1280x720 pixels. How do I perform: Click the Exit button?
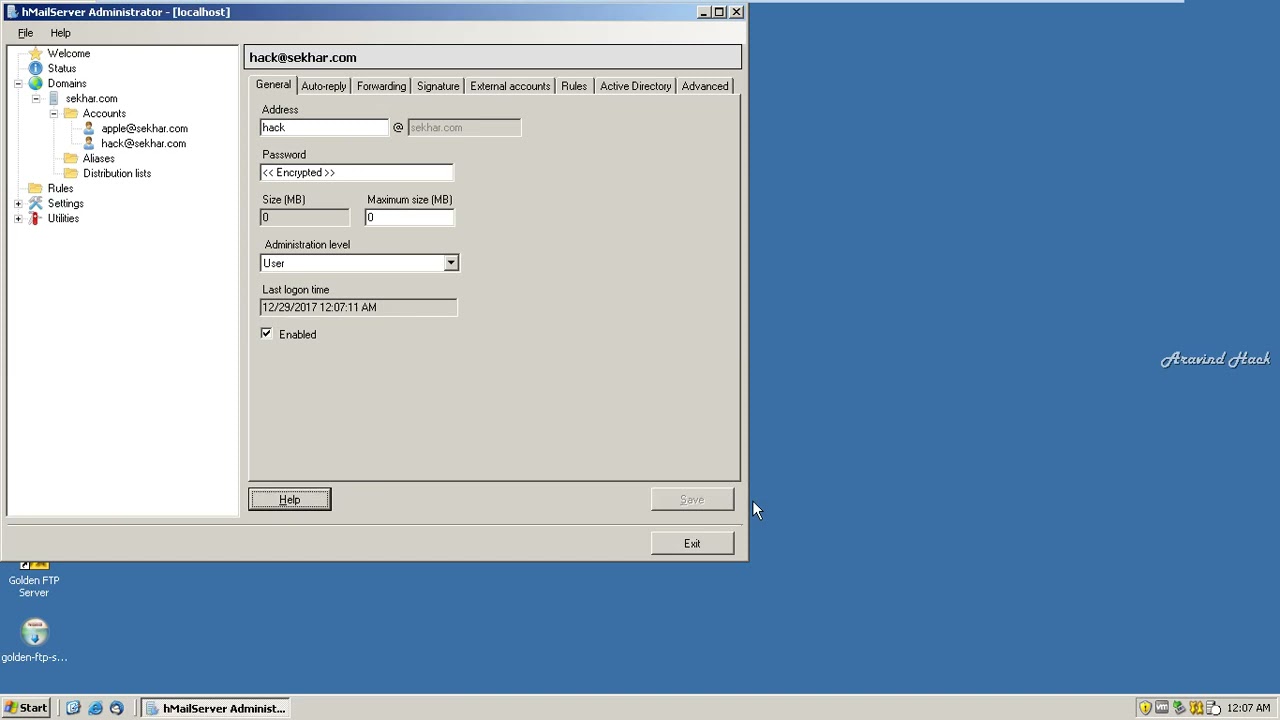coord(692,544)
